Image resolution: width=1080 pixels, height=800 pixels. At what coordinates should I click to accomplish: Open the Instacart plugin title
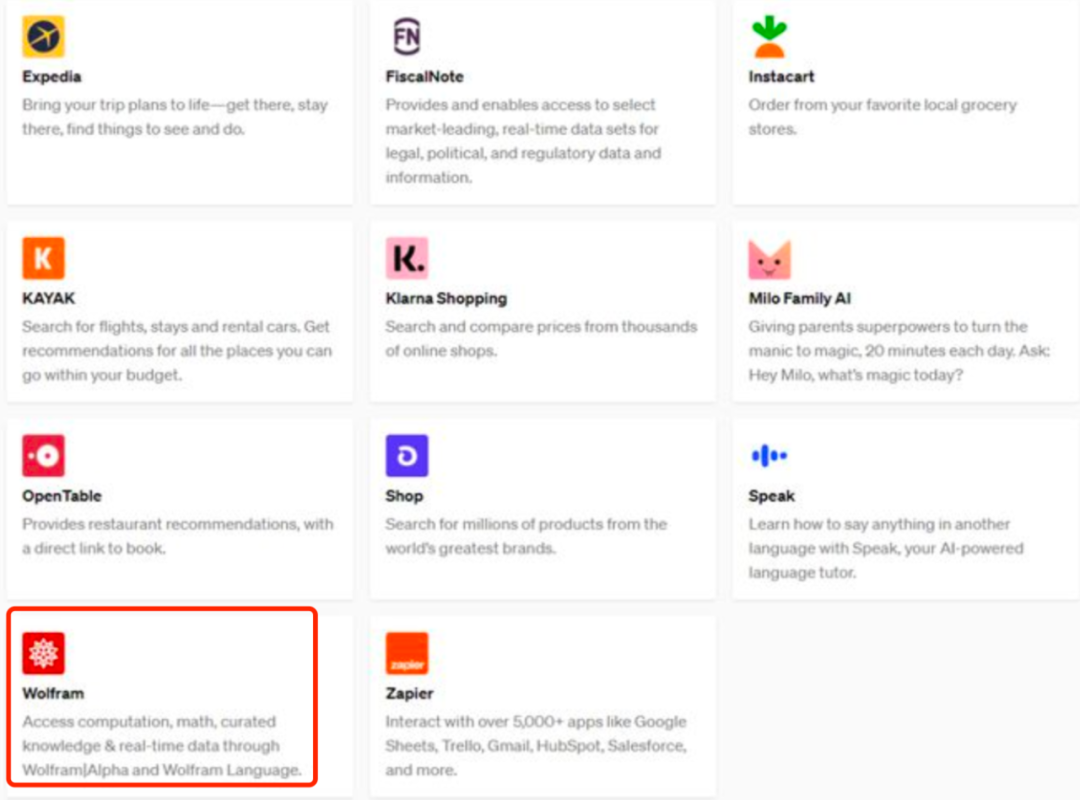coord(781,76)
